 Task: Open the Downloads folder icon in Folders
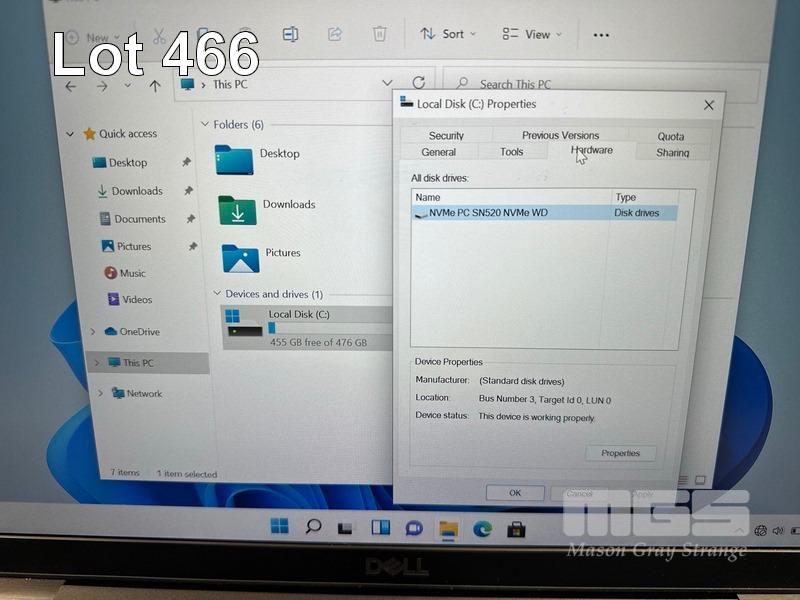(237, 210)
